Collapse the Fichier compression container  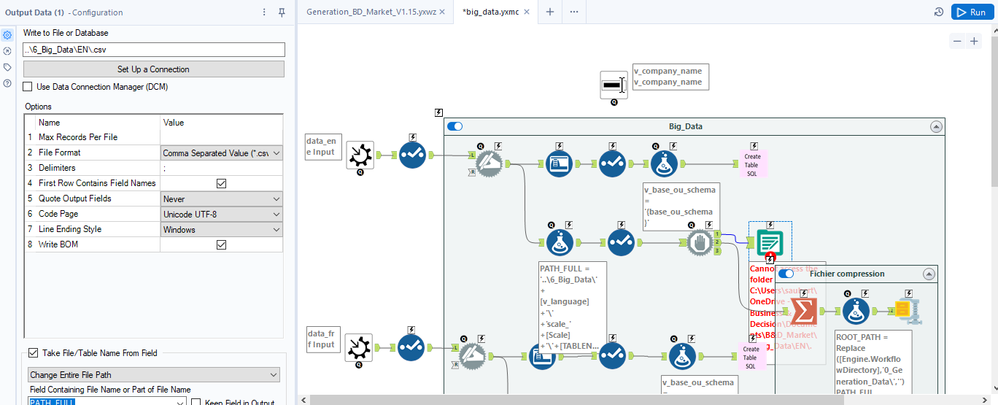[929, 274]
